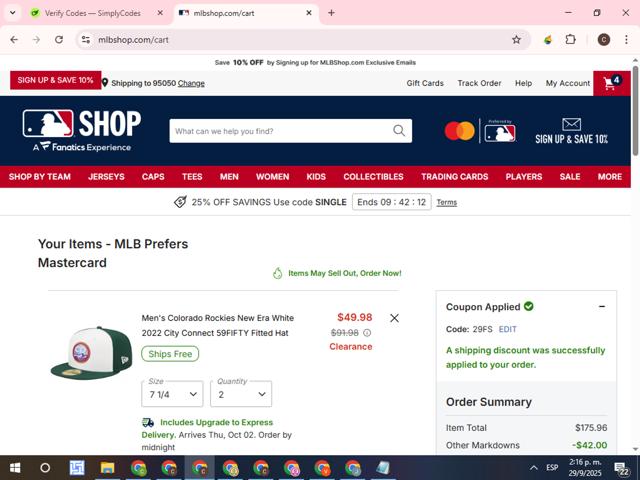Open File Explorer from the taskbar

pyautogui.click(x=107, y=468)
